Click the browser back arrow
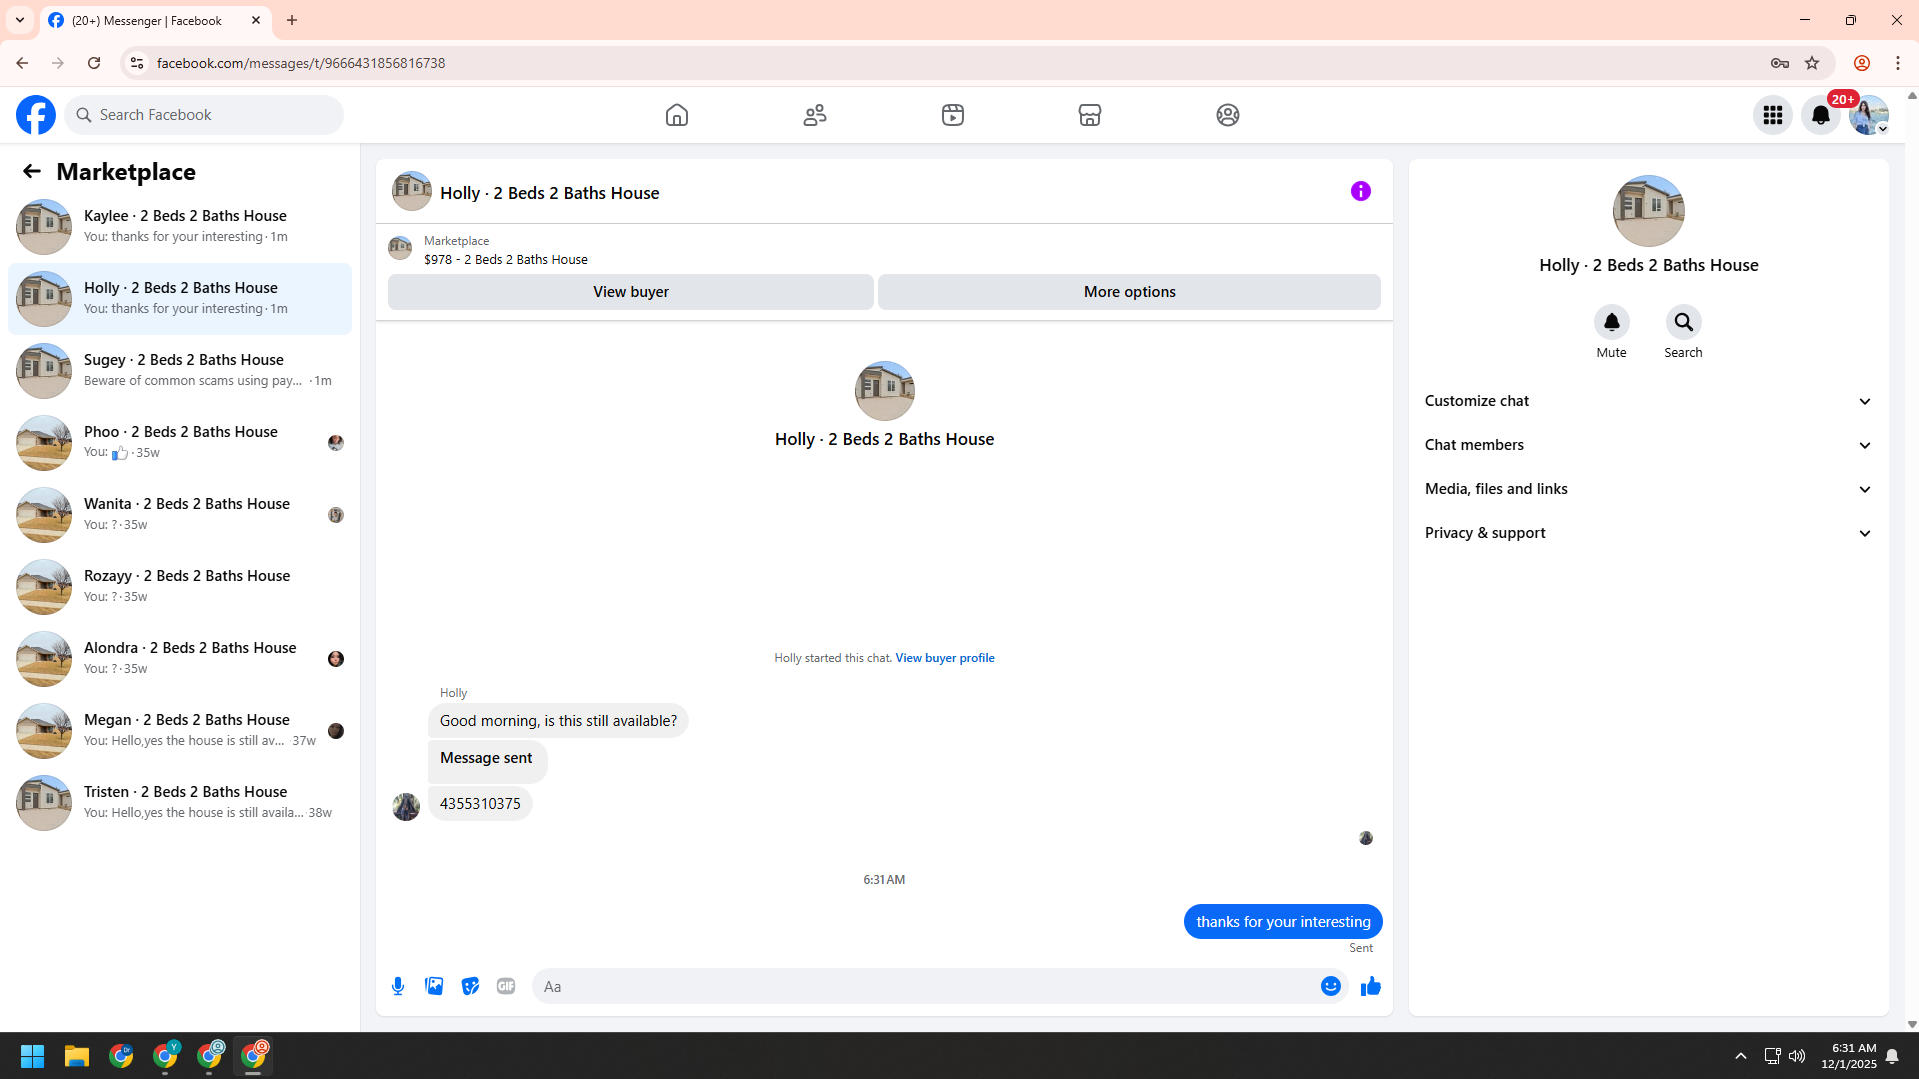The height and width of the screenshot is (1079, 1919). [x=22, y=63]
